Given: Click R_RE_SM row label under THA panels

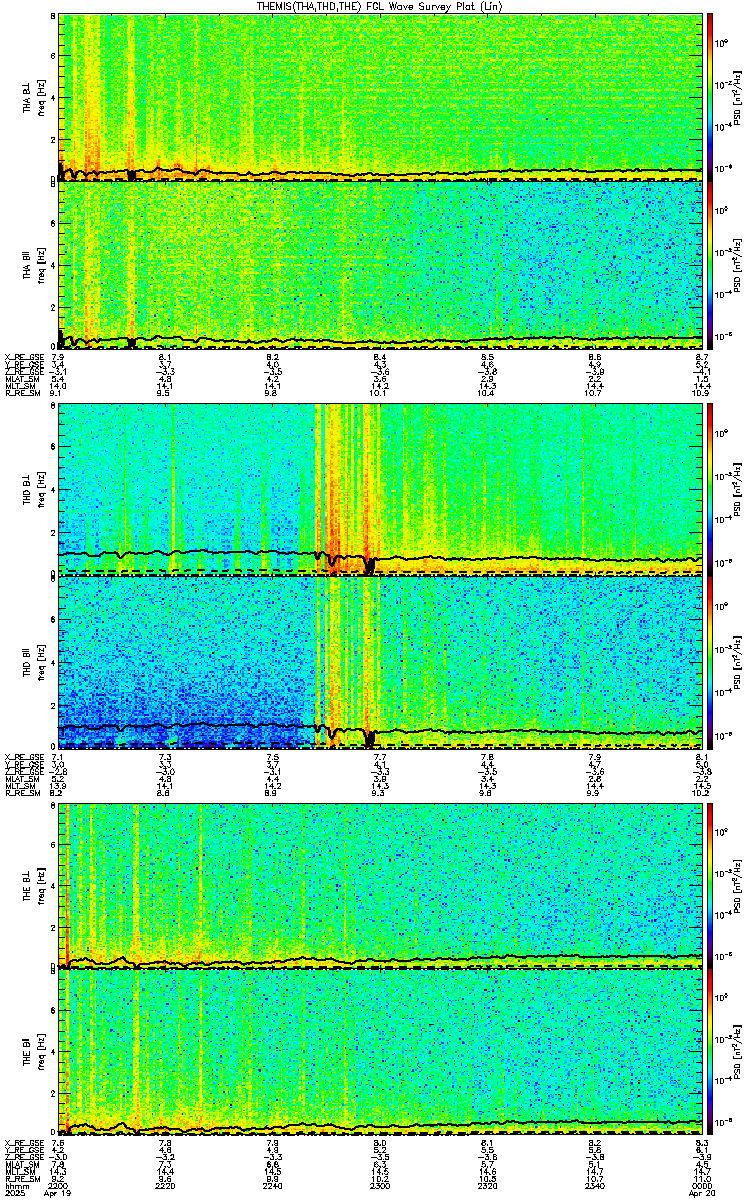Looking at the screenshot, I should (x=24, y=394).
